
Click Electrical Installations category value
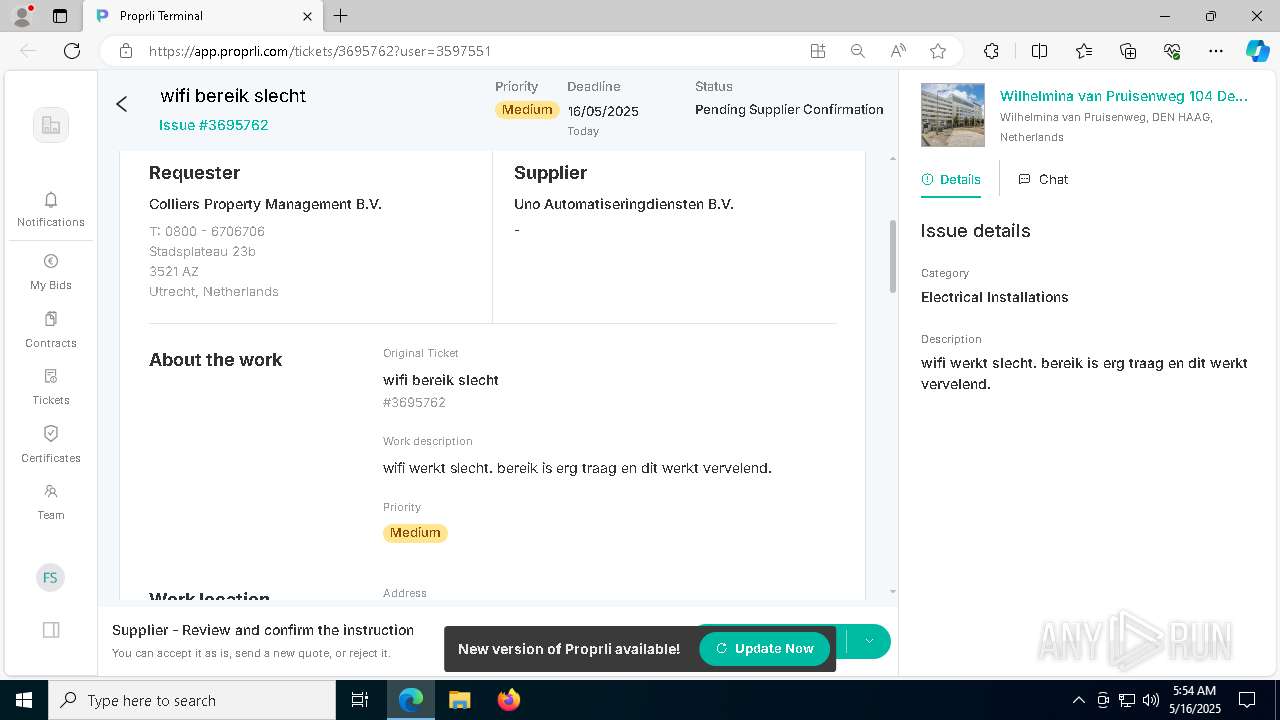click(994, 297)
